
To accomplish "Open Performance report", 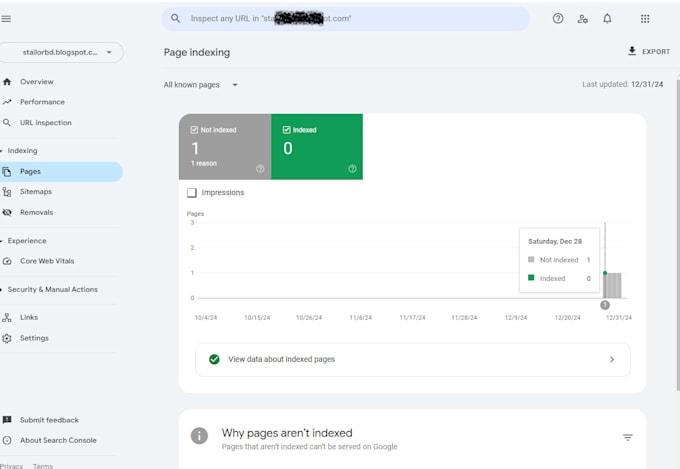I will pyautogui.click(x=42, y=102).
